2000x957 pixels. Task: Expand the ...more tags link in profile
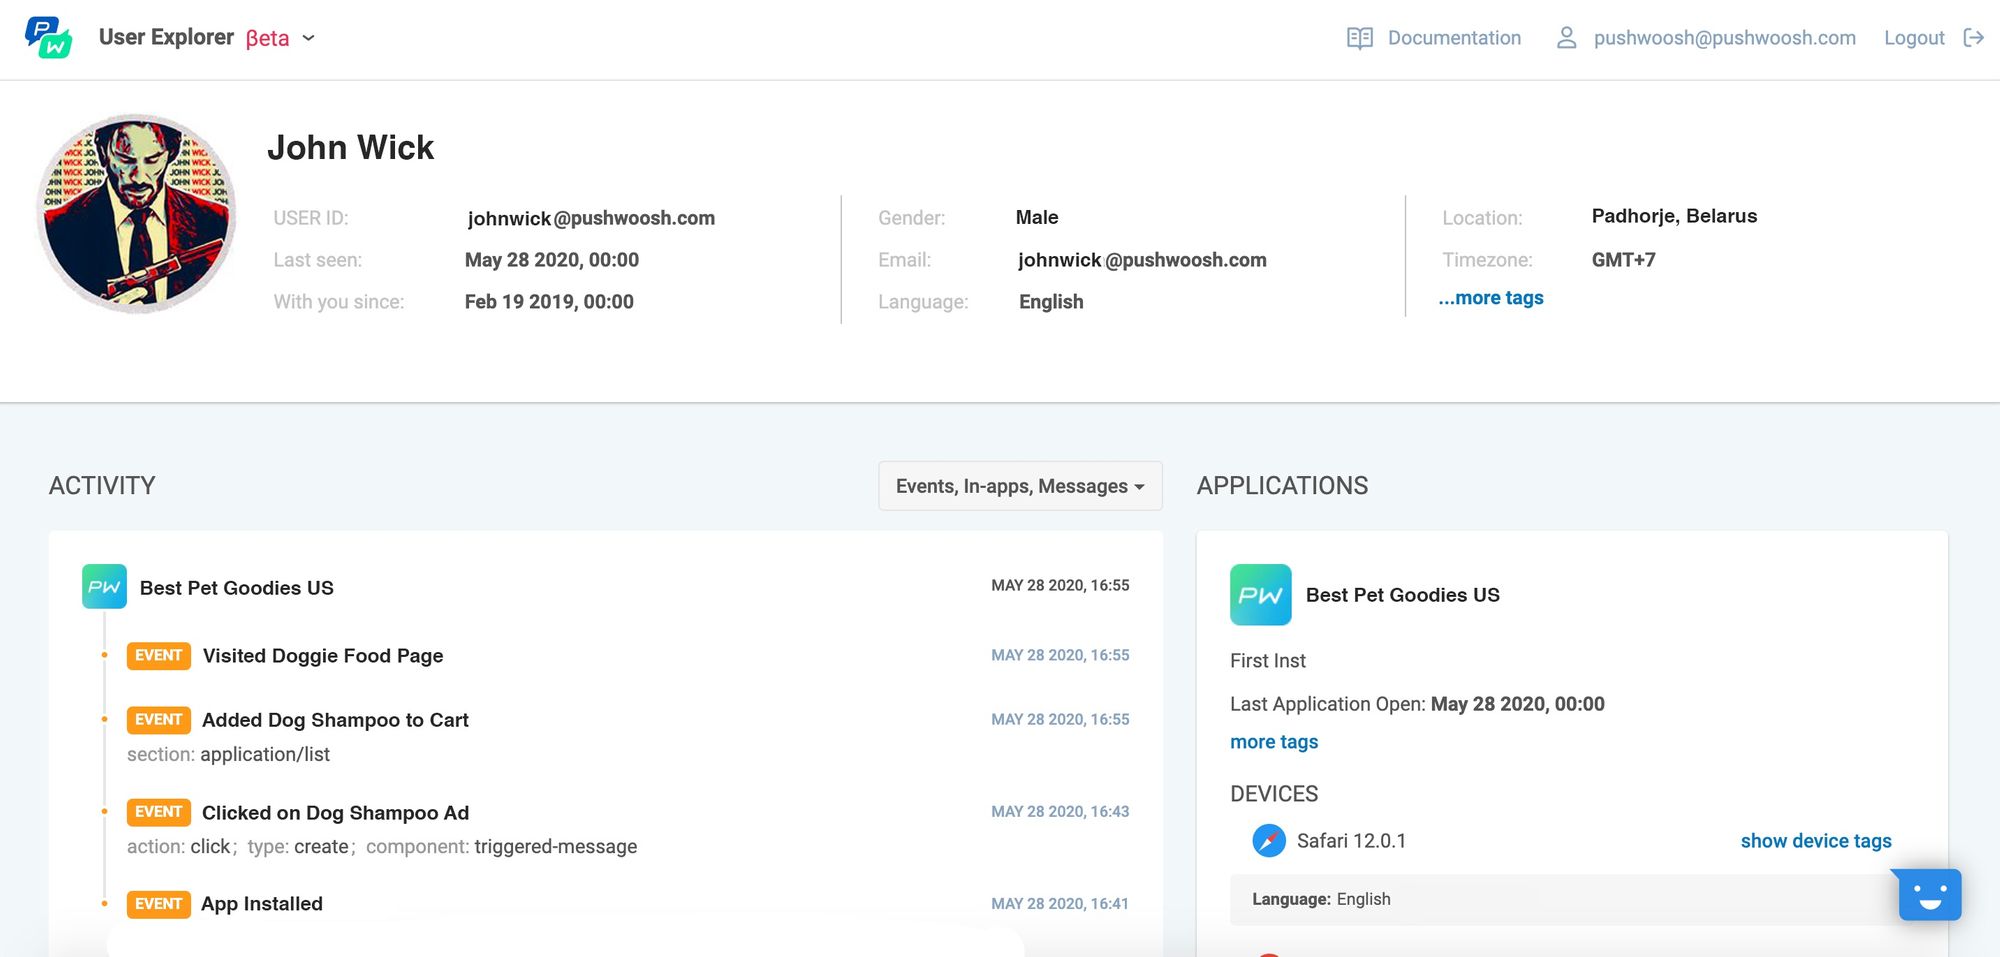[1491, 298]
